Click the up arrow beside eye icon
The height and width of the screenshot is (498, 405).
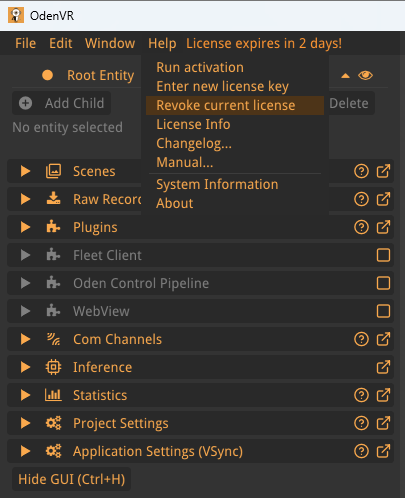pos(345,76)
